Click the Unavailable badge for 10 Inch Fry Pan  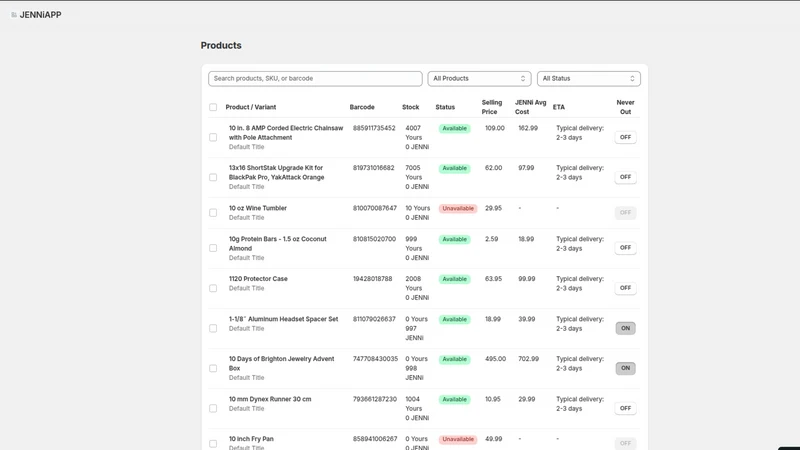458,439
